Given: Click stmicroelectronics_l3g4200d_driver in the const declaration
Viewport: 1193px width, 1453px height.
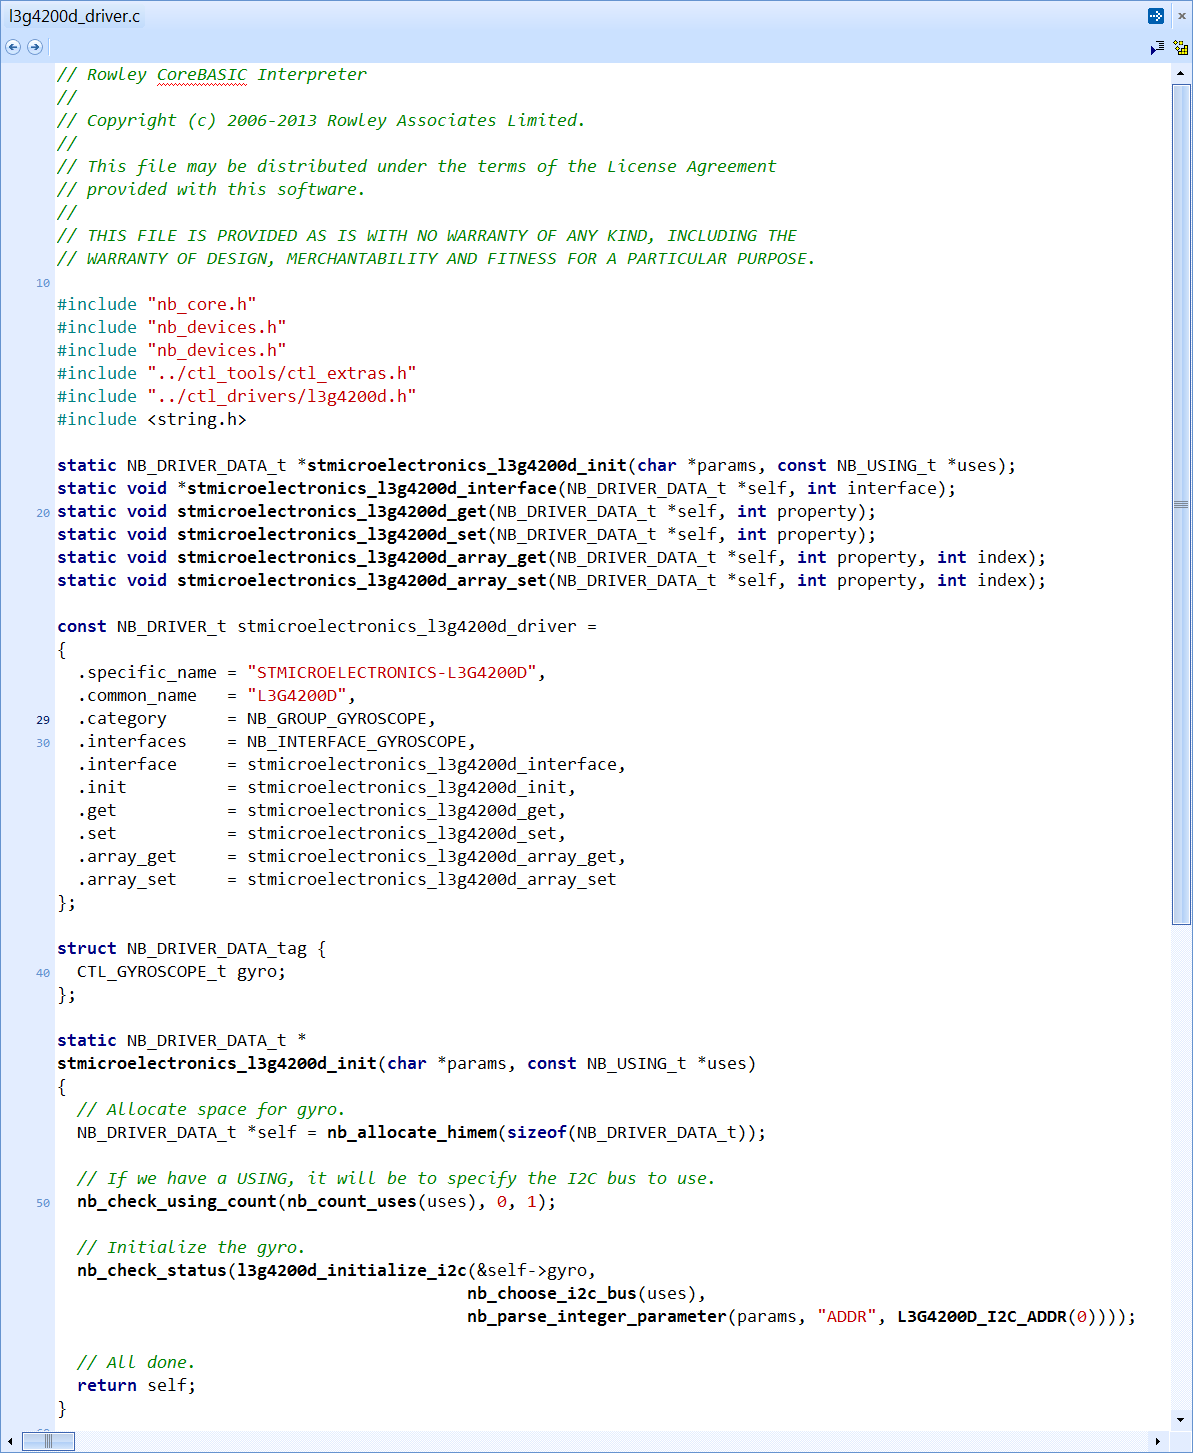Looking at the screenshot, I should (407, 626).
